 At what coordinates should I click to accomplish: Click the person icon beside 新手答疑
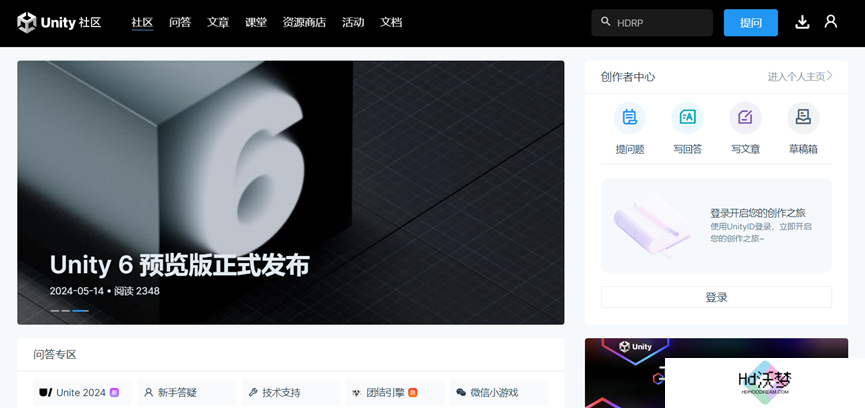tap(148, 393)
